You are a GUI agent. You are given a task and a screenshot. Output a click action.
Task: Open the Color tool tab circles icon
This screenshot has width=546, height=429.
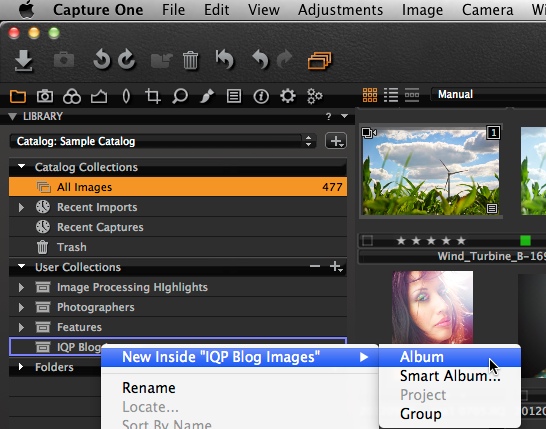(72, 96)
